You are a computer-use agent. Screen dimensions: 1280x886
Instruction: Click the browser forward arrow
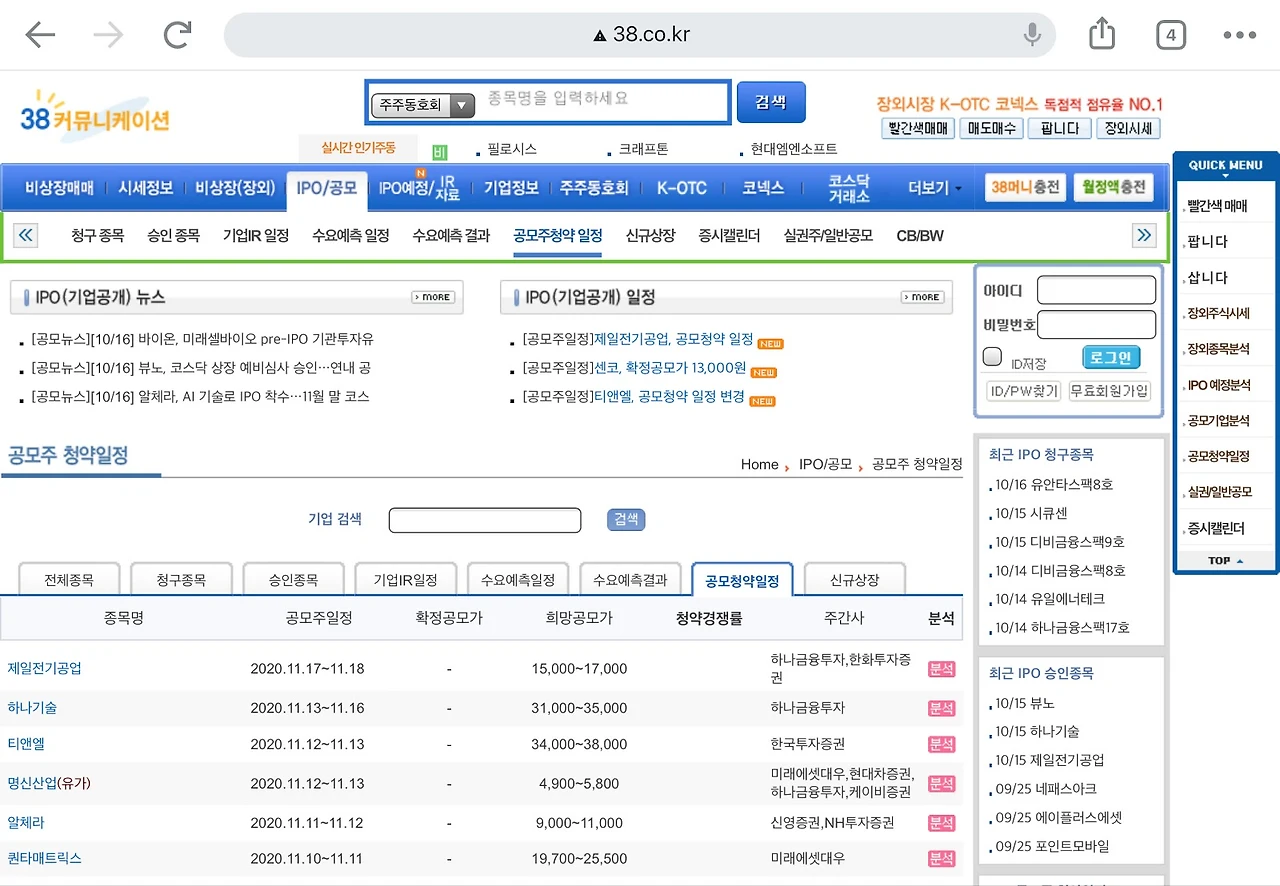click(108, 36)
